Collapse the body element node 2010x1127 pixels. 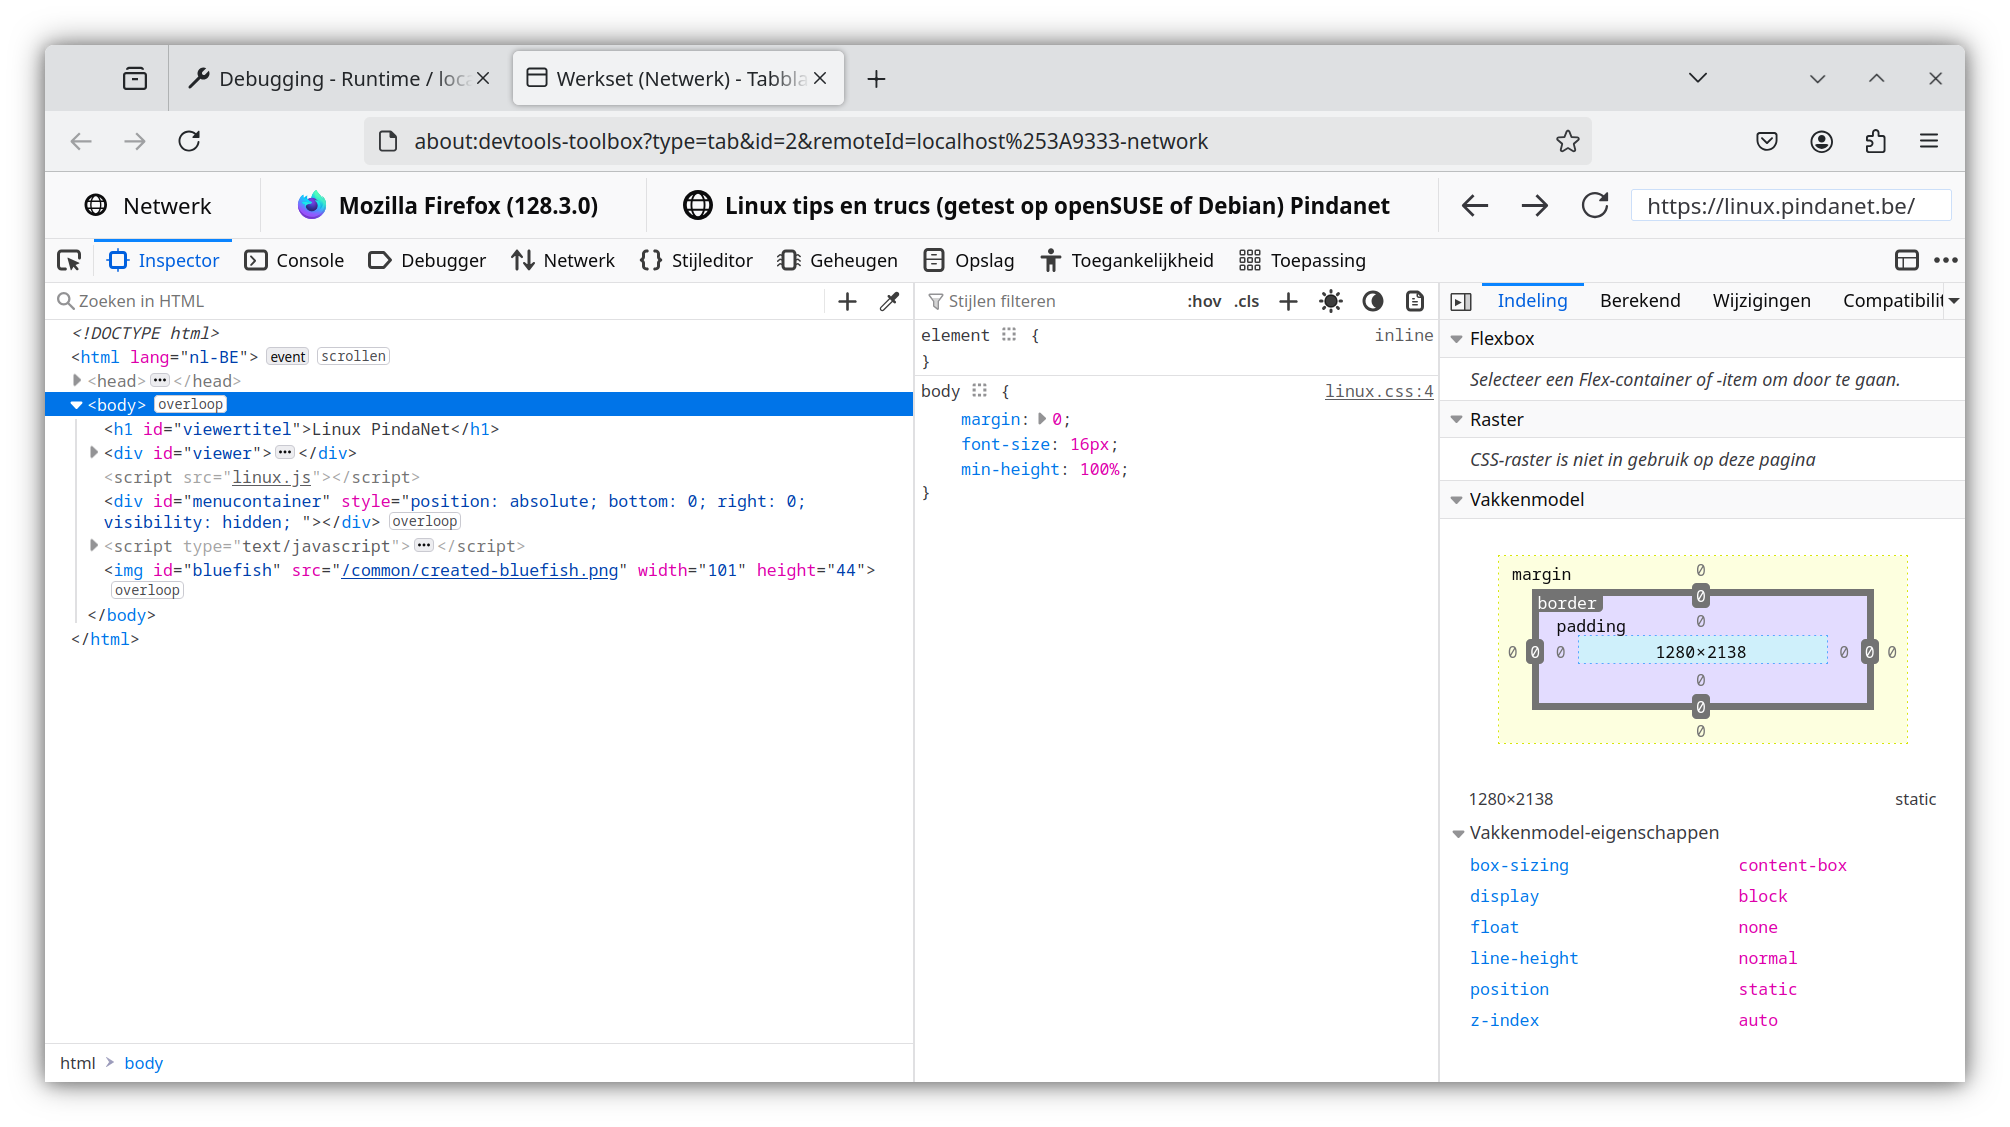(77, 405)
